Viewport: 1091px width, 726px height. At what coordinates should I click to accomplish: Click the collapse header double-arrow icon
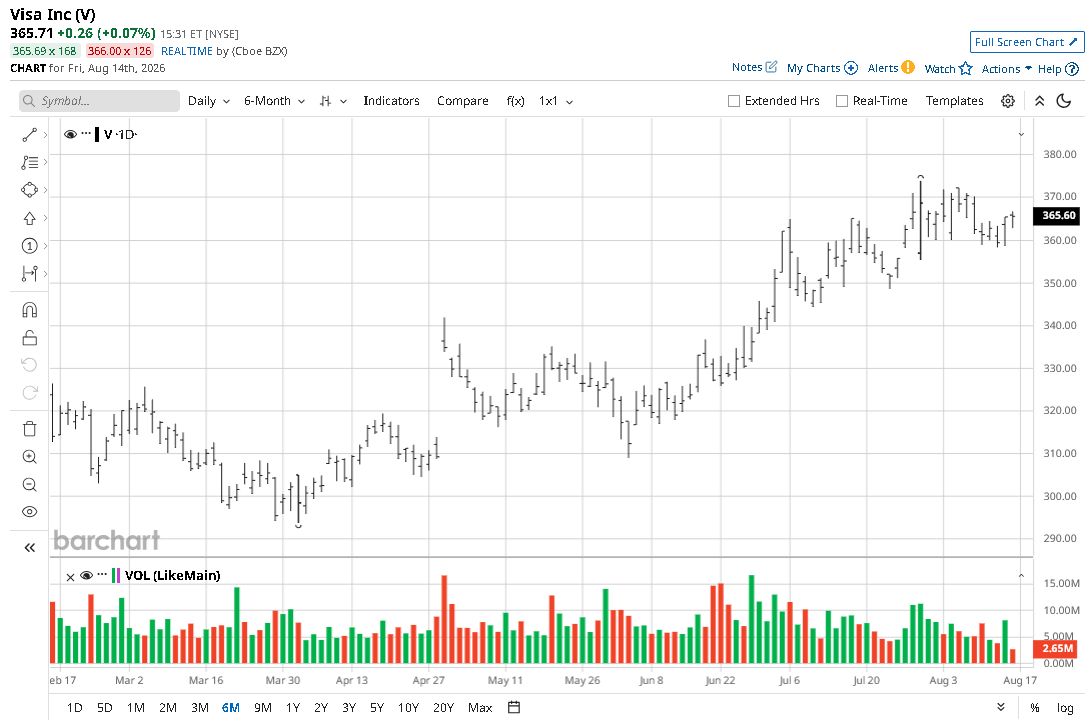pos(1040,101)
